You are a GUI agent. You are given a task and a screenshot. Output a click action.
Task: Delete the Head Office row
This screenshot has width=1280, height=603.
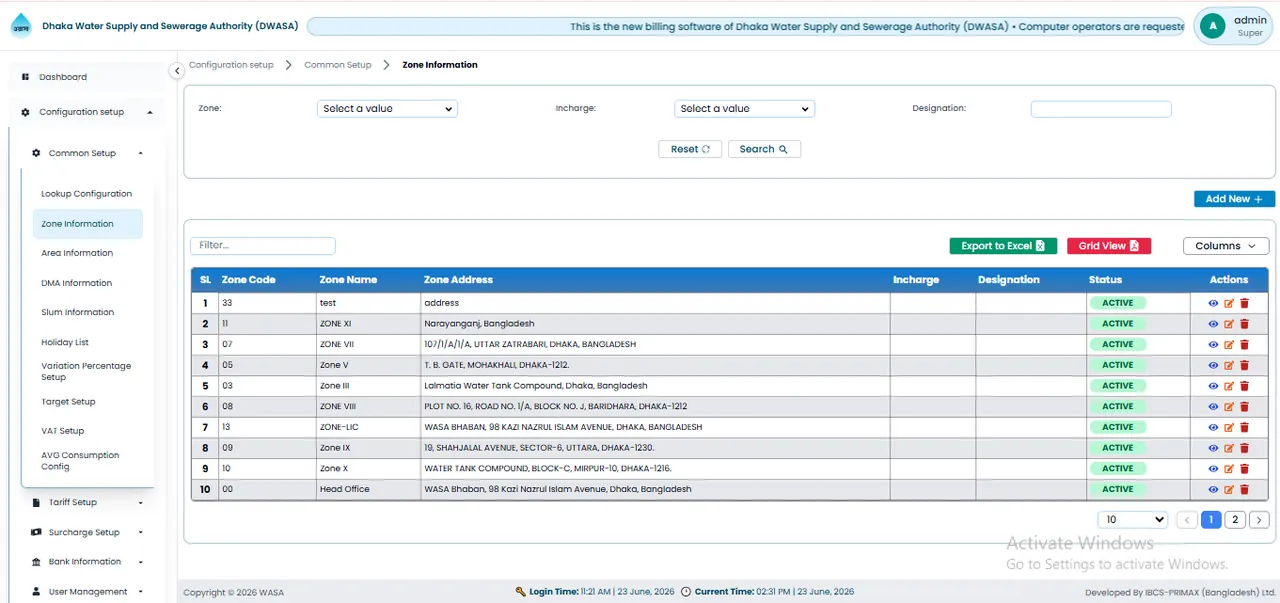click(x=1245, y=489)
